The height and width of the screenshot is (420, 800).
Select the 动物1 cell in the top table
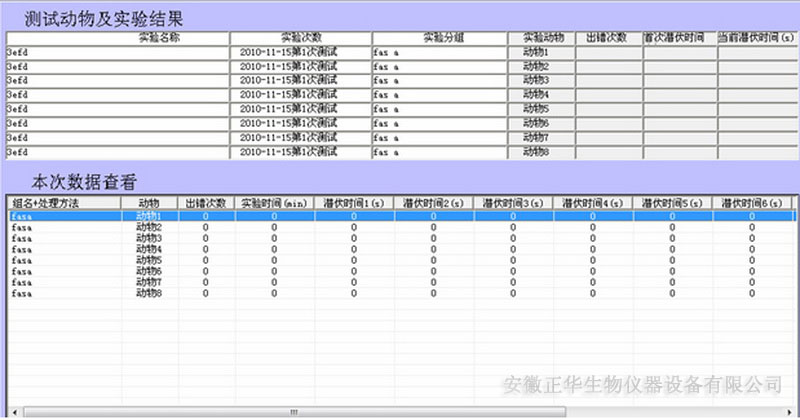(542, 53)
